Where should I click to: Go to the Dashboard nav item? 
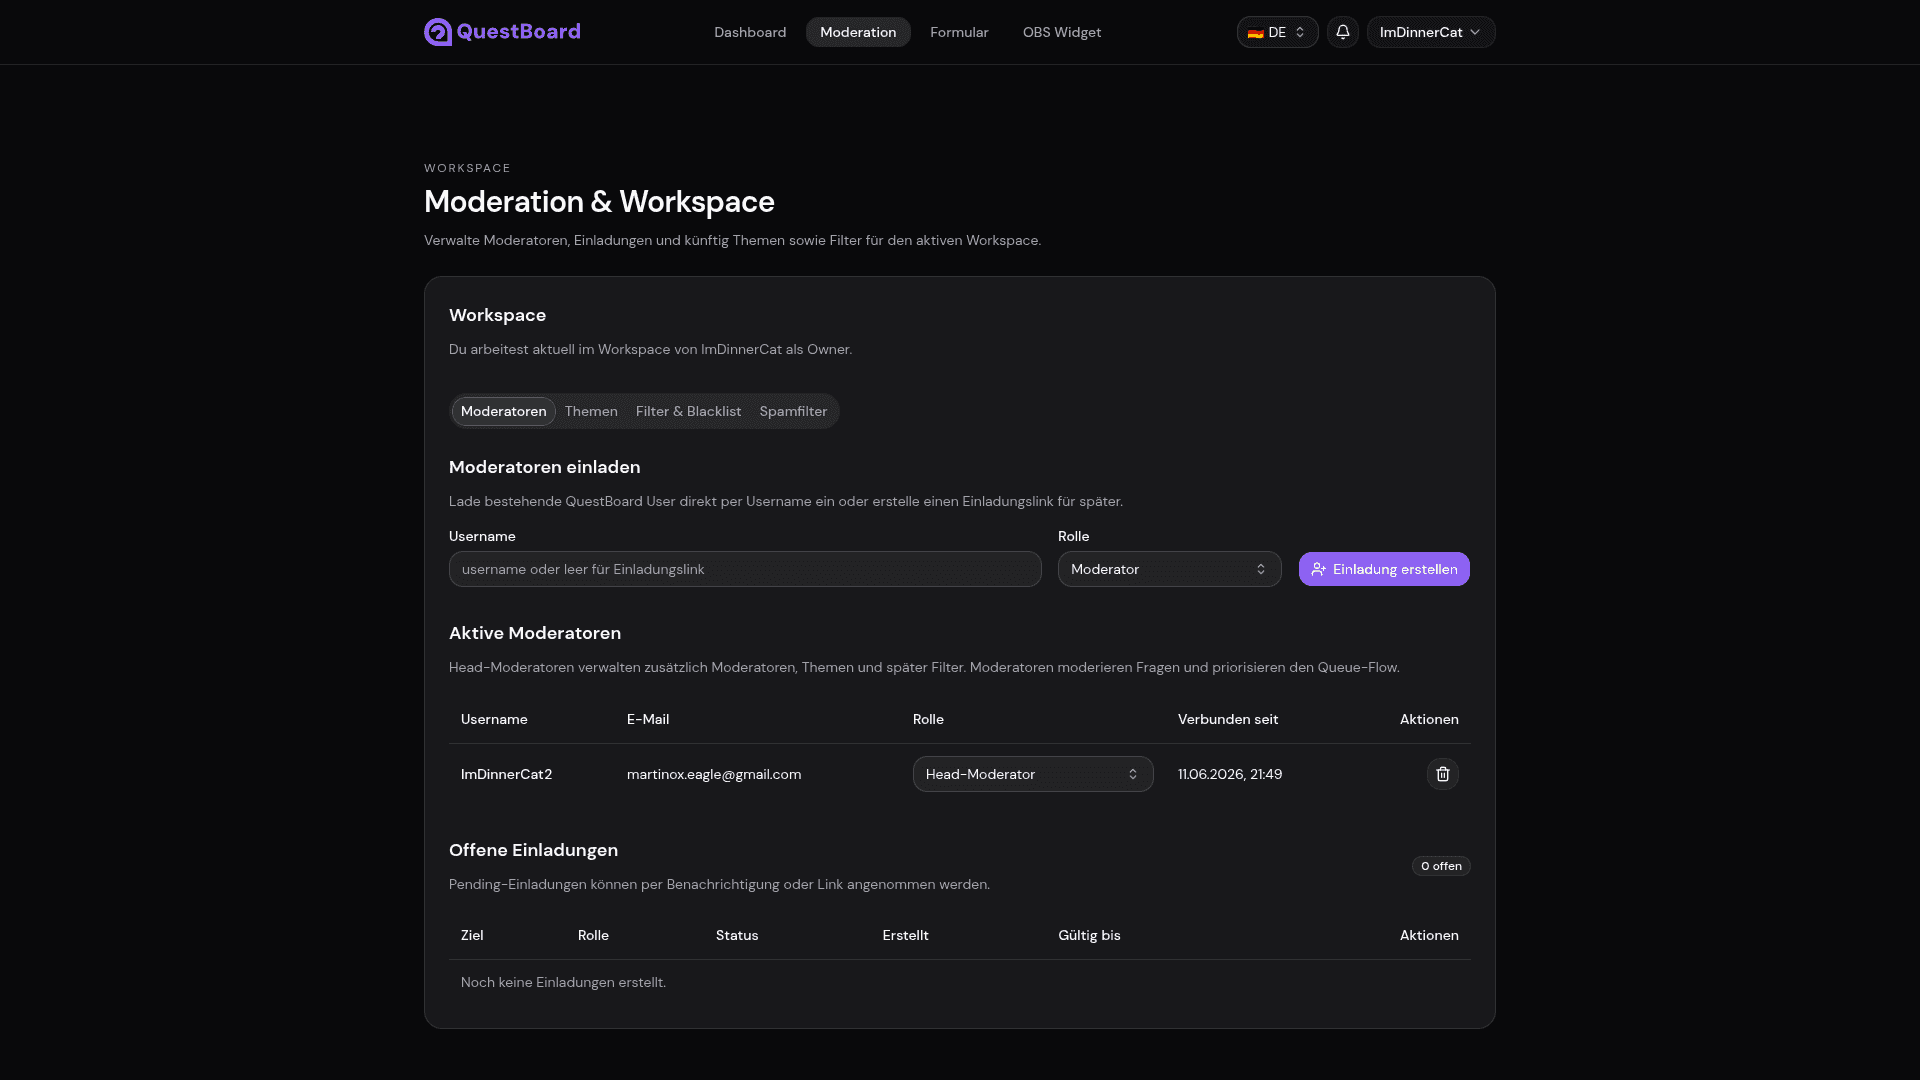750,32
